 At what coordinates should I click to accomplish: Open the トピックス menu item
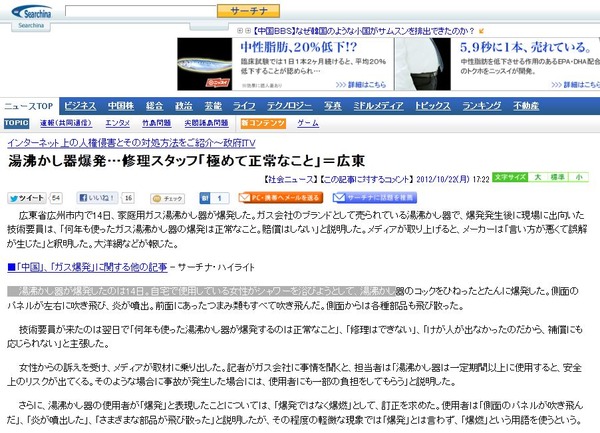click(432, 106)
